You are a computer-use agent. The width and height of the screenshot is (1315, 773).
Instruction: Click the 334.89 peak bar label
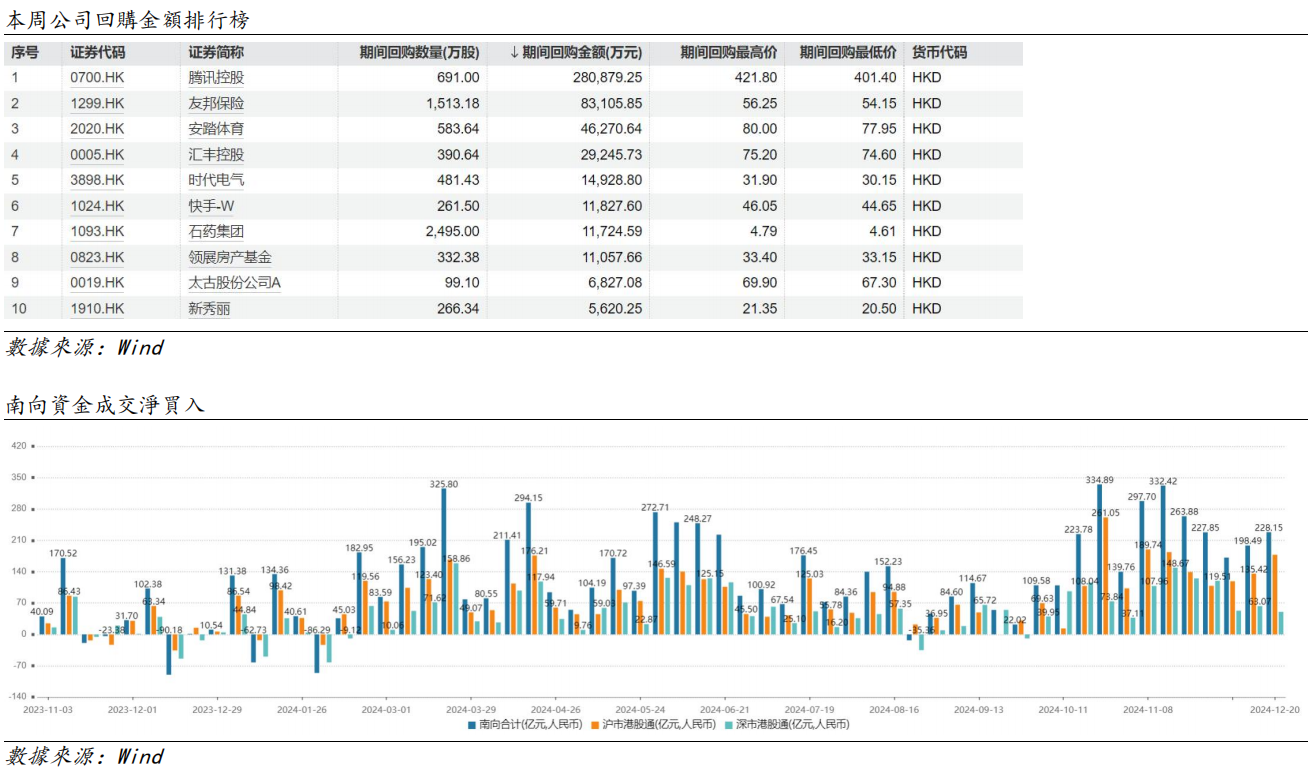click(x=1100, y=480)
